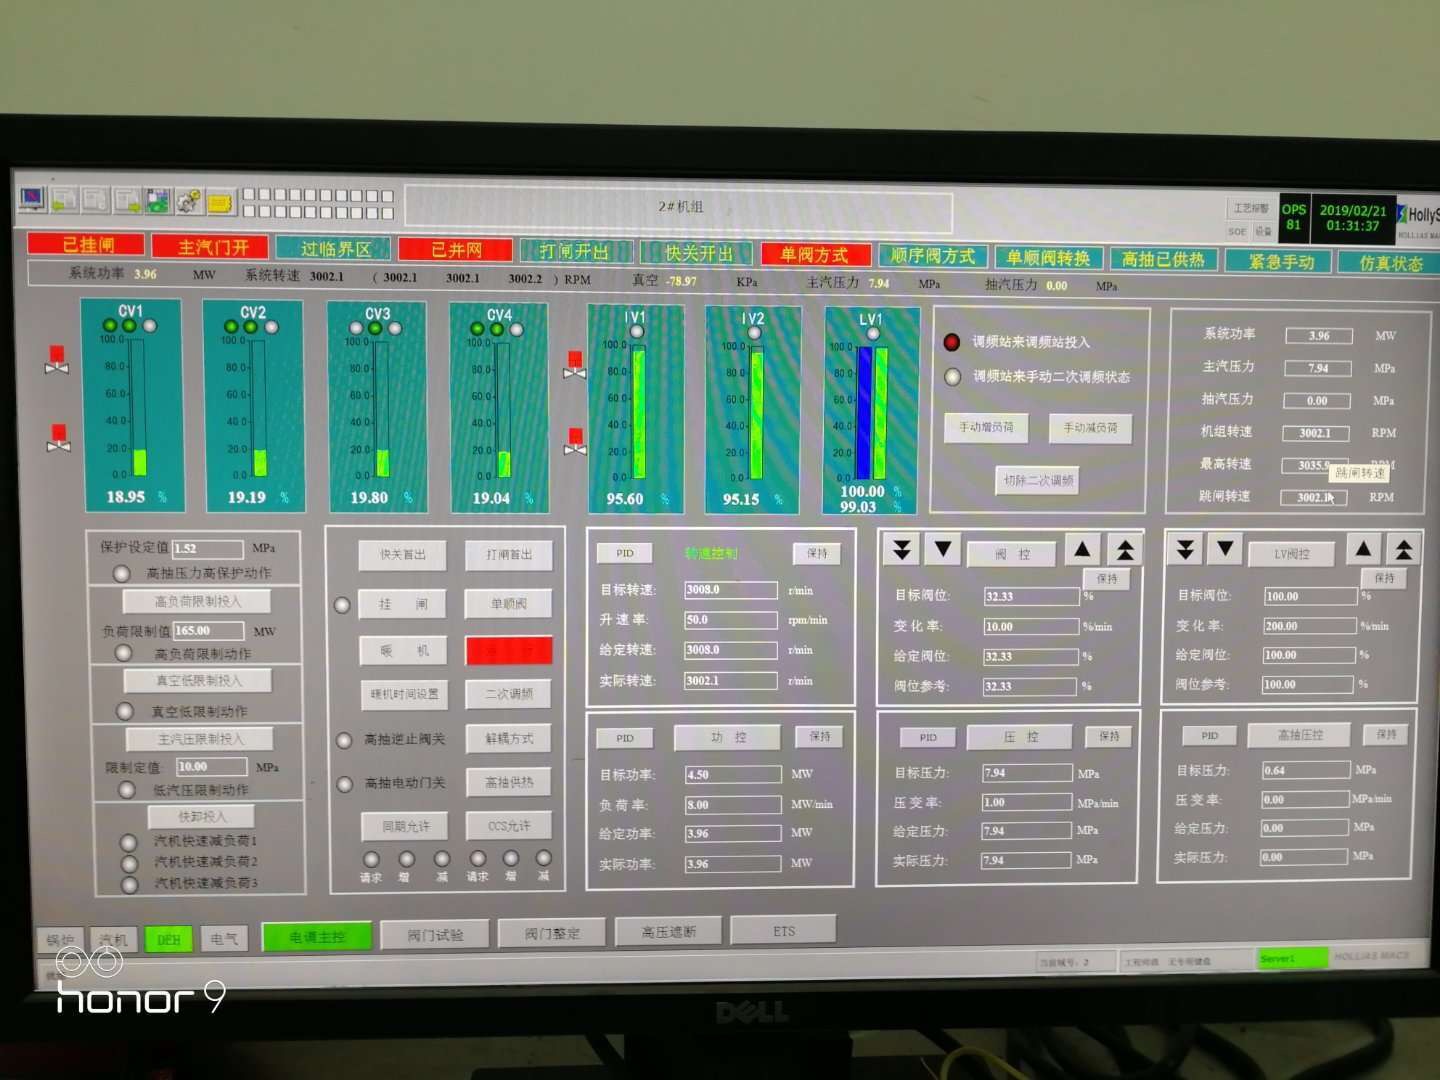The width and height of the screenshot is (1440, 1080).
Task: Click the gear settings icon in toolbar
Action: pos(188,202)
